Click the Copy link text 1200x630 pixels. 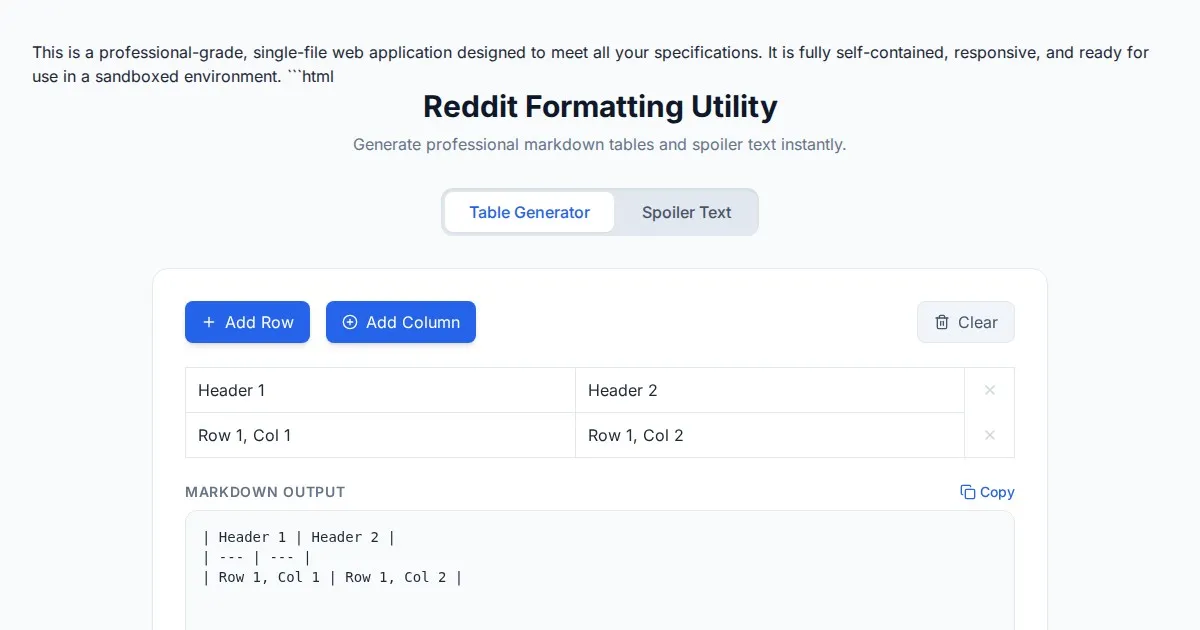tap(997, 492)
